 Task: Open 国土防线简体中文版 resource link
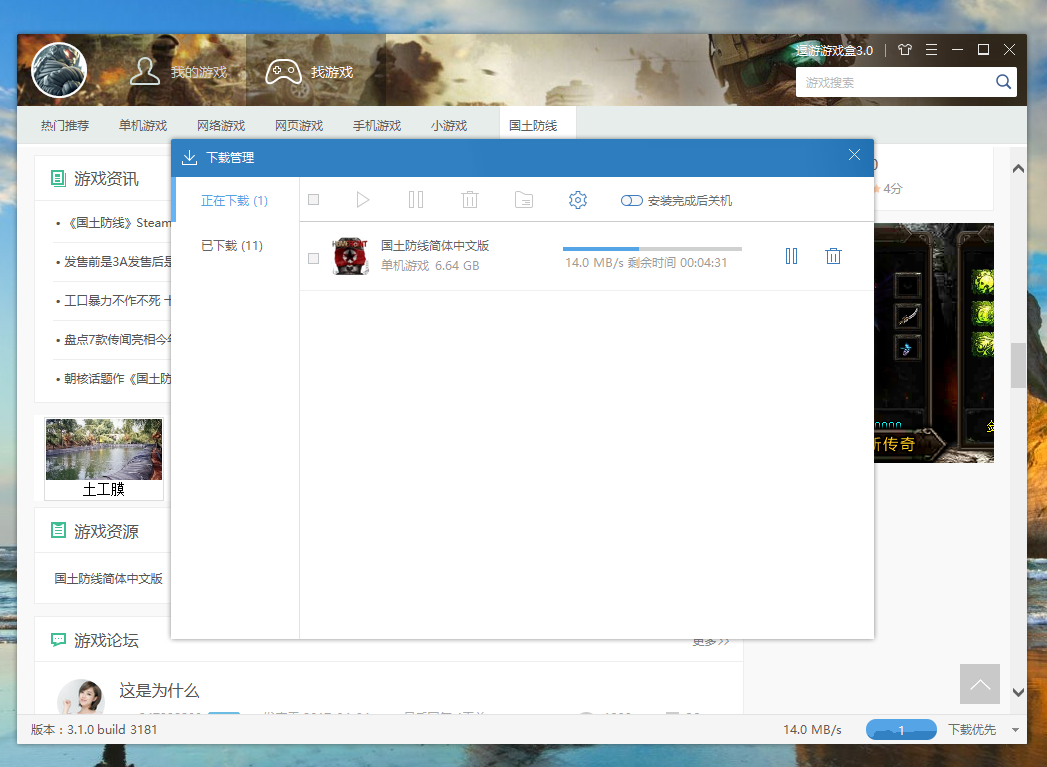tap(109, 579)
